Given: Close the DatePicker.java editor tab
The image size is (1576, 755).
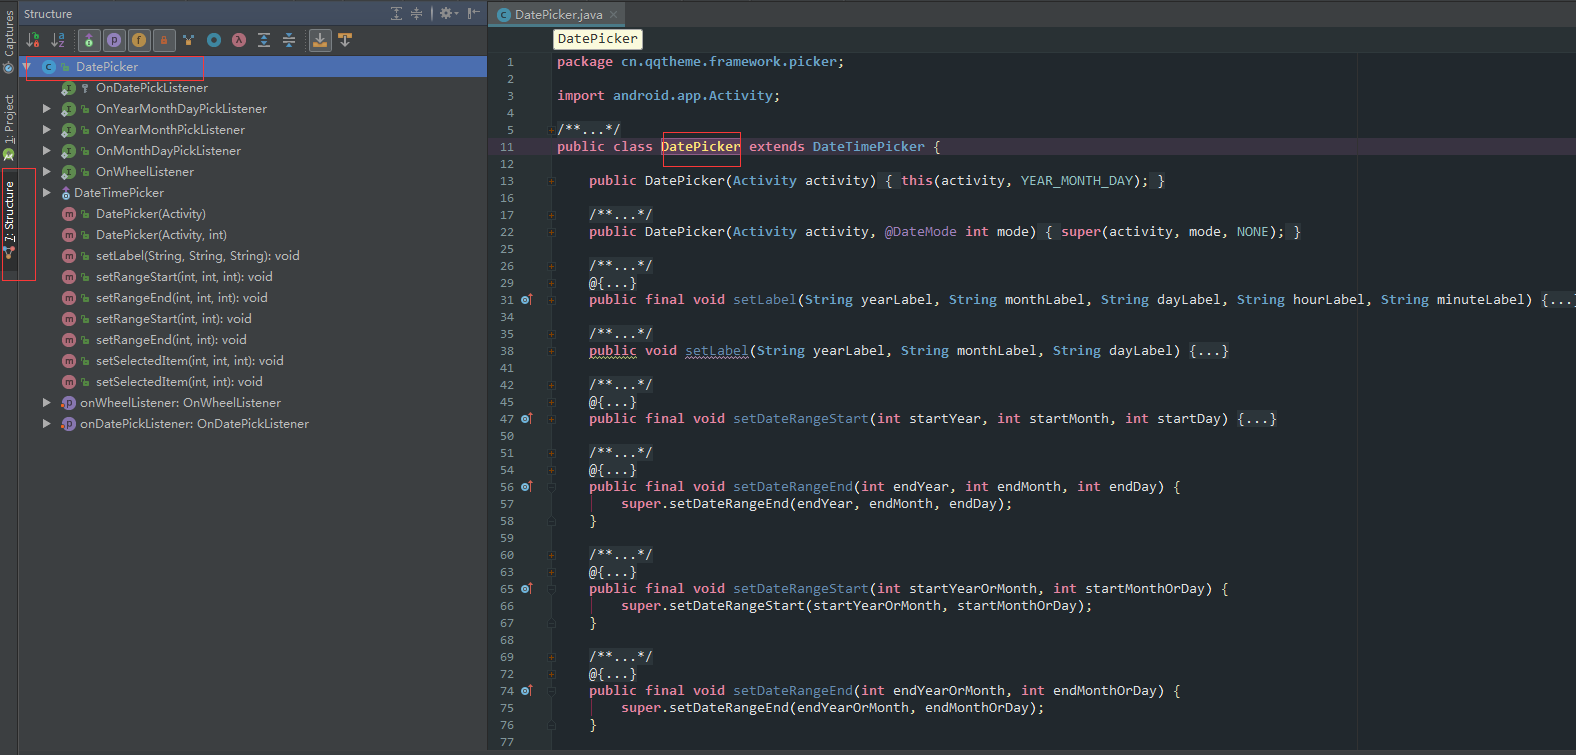Looking at the screenshot, I should click(x=614, y=15).
